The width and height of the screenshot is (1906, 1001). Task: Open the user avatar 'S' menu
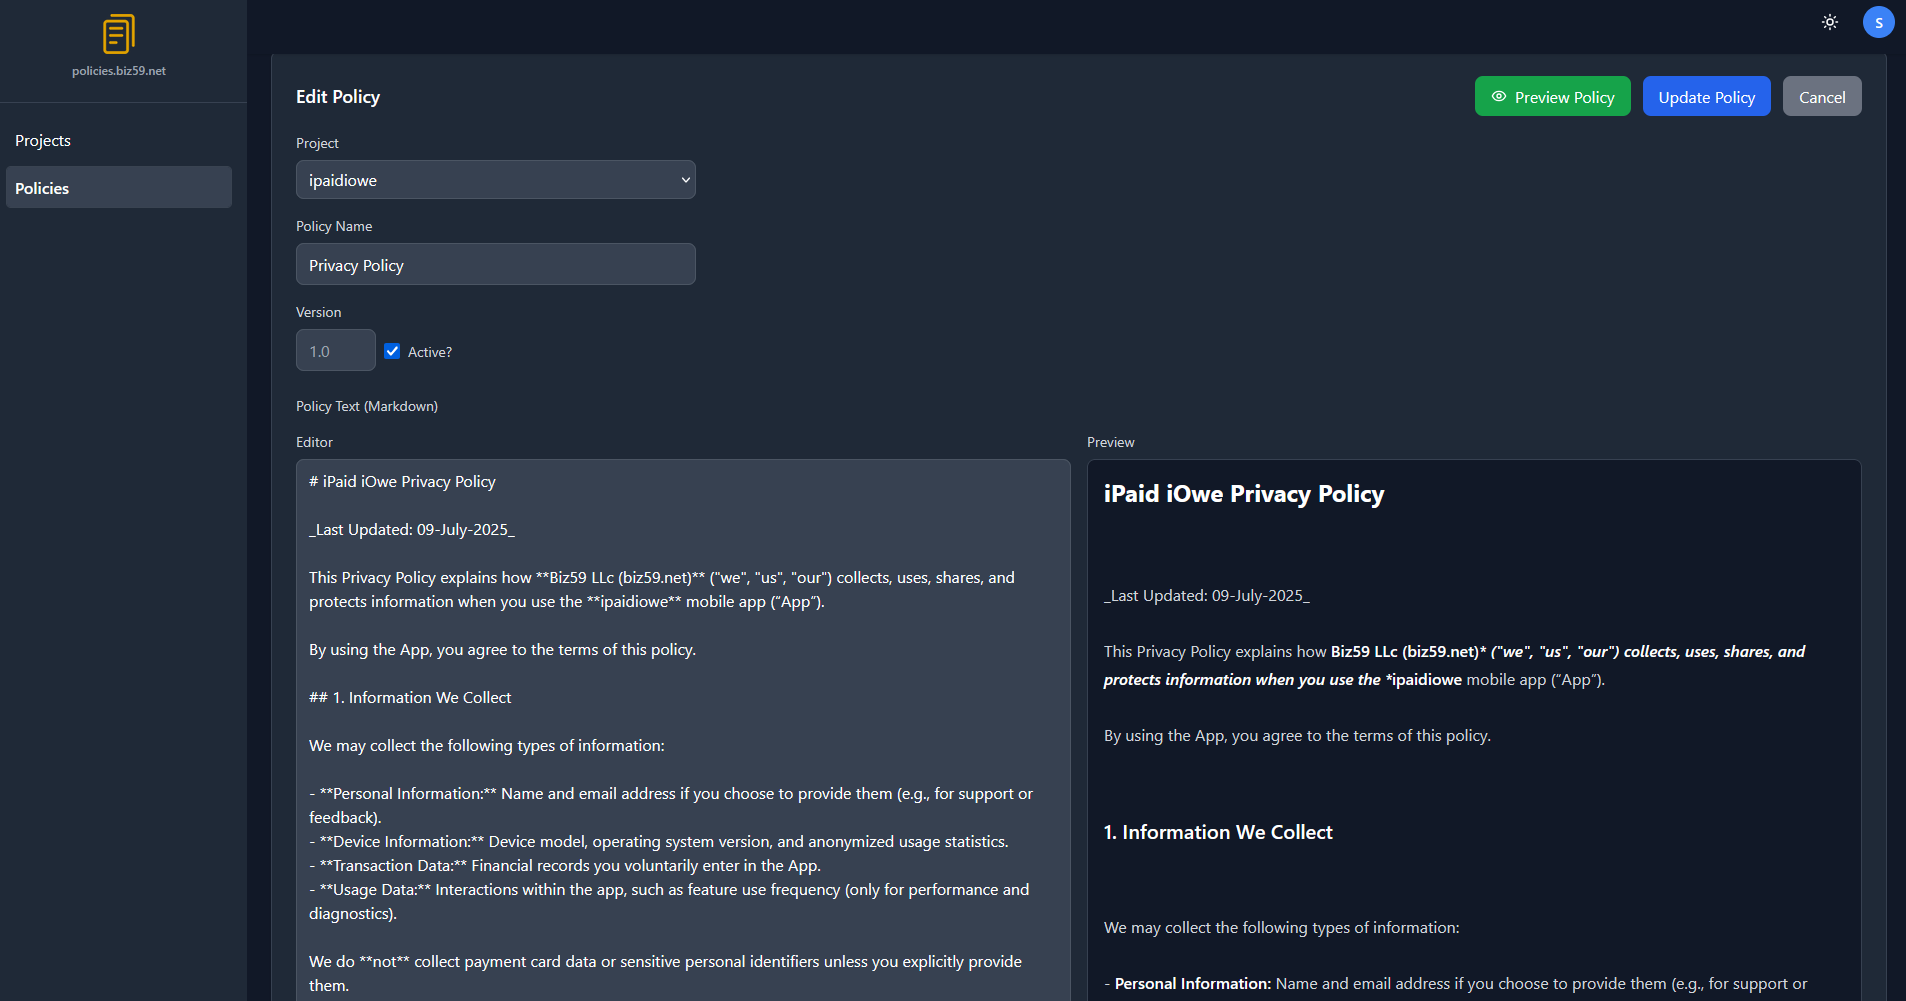pyautogui.click(x=1878, y=21)
